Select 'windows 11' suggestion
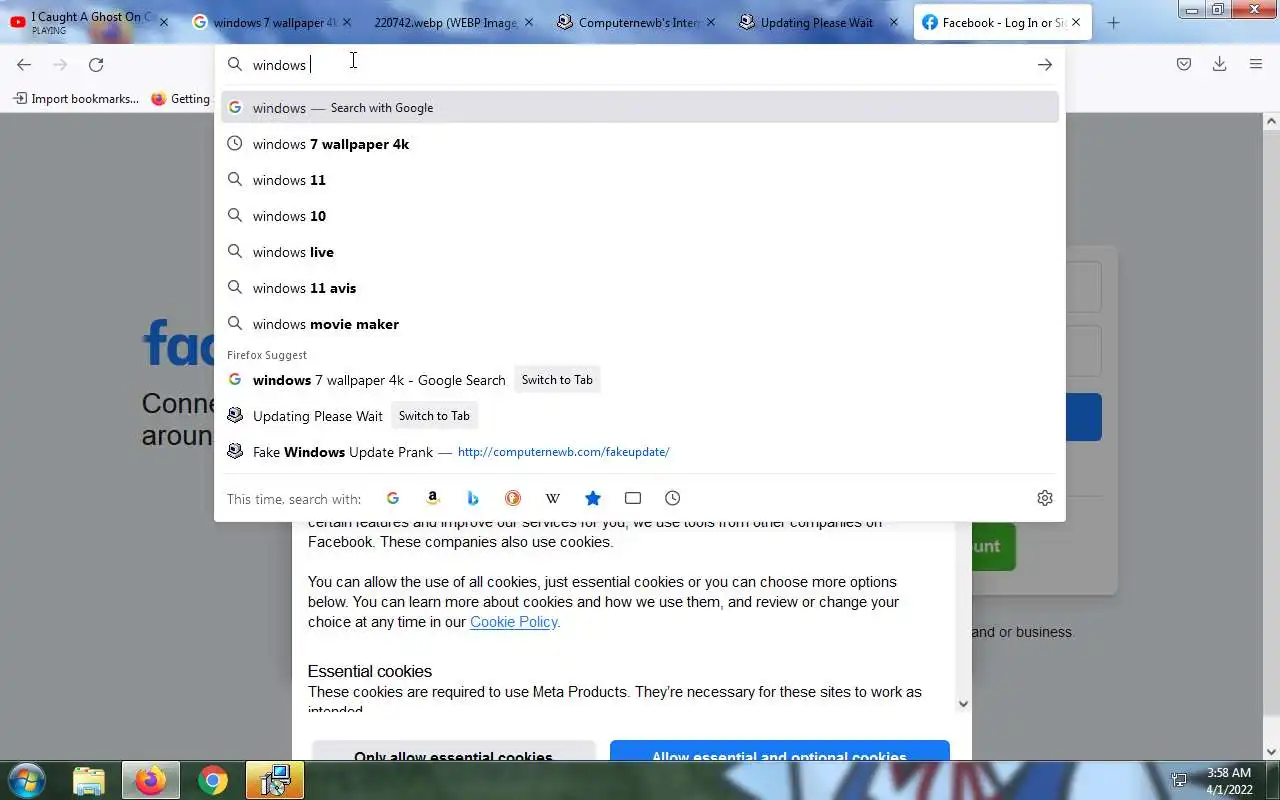This screenshot has height=800, width=1280. (640, 180)
